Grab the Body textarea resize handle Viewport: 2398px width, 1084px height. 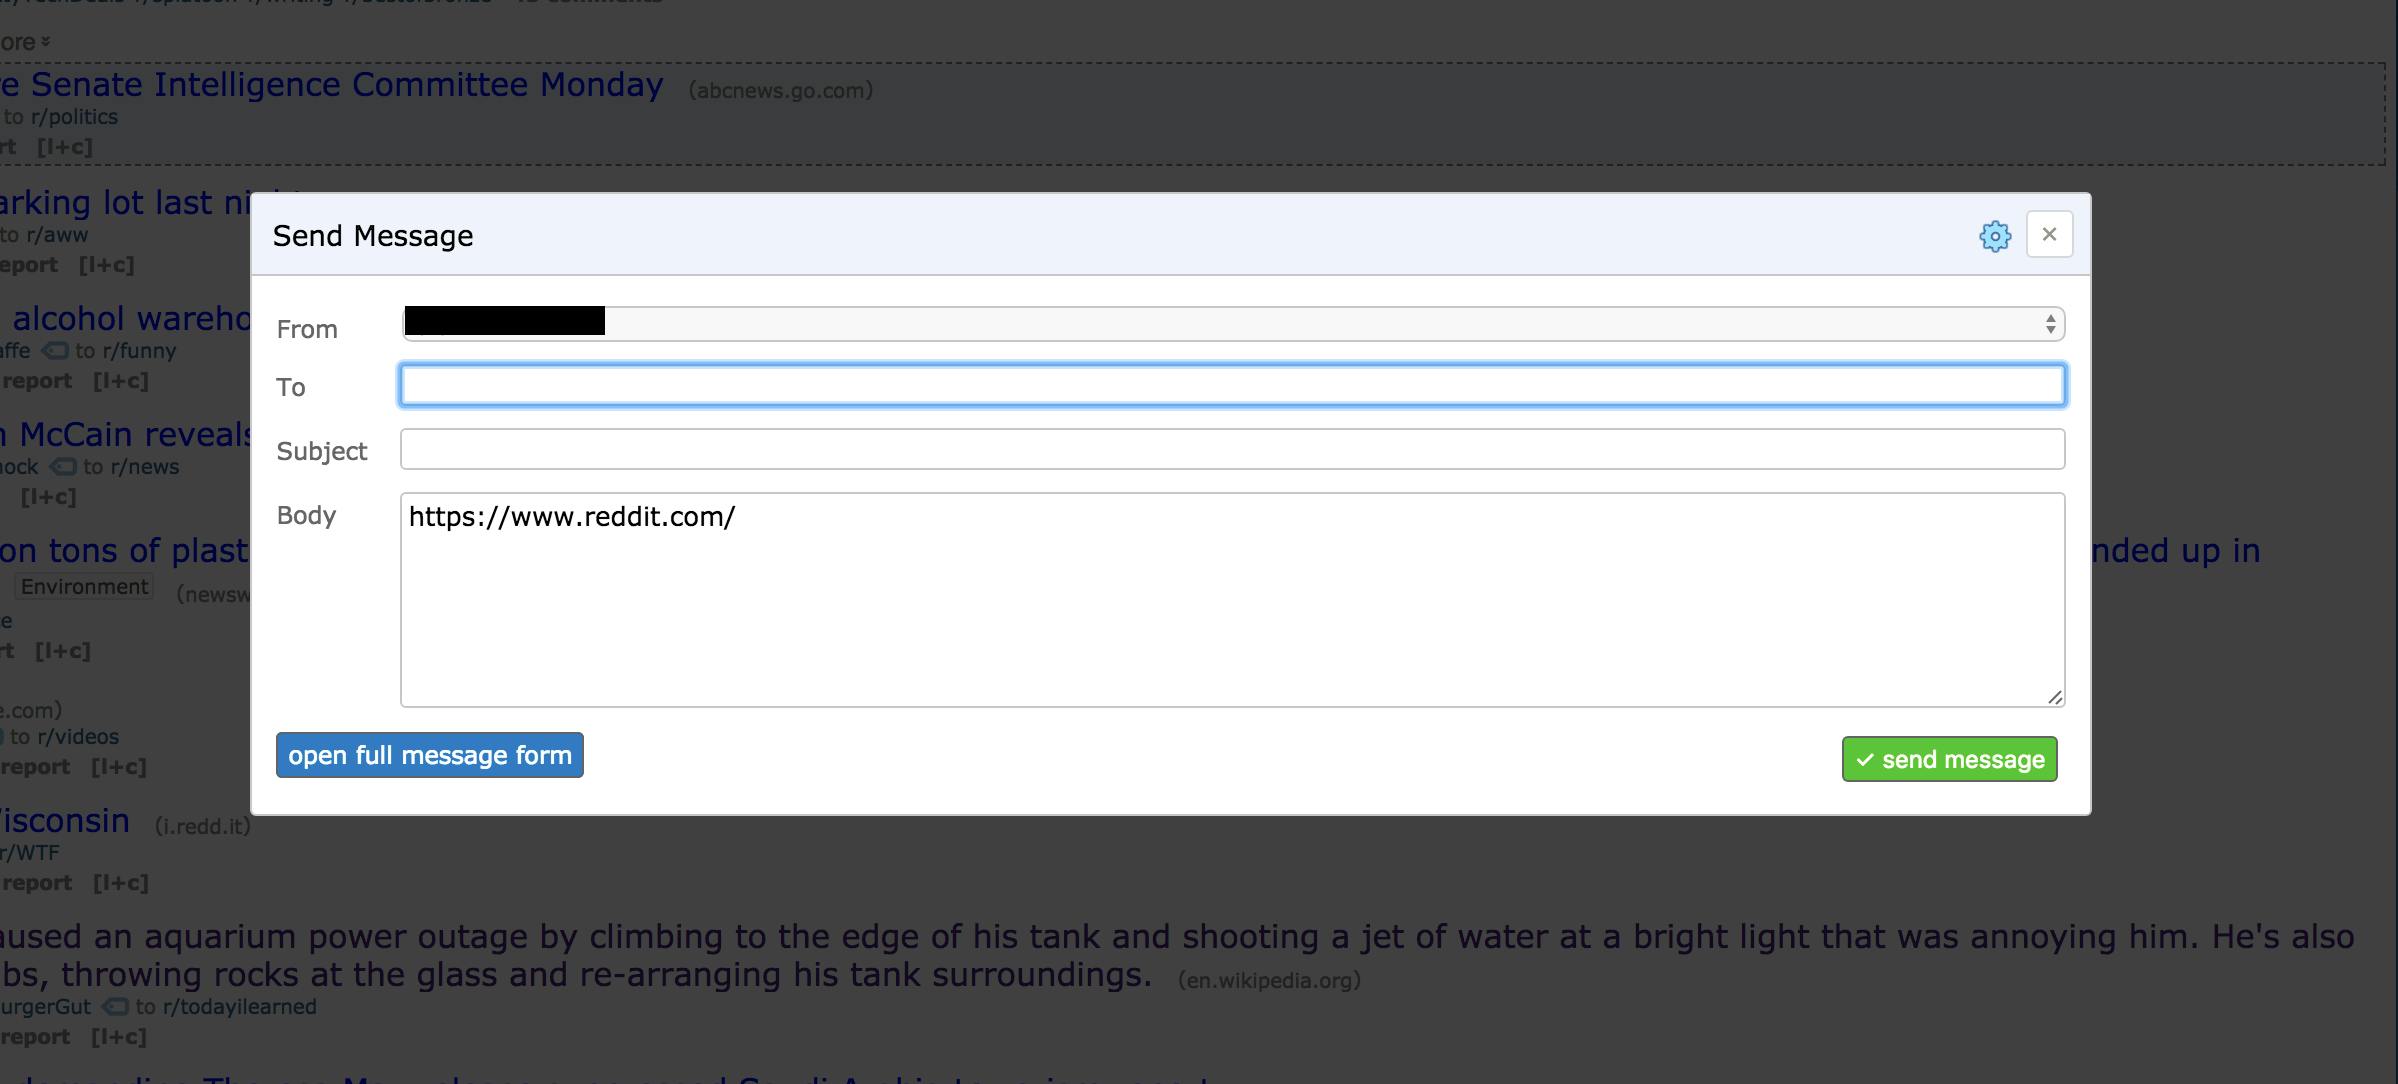(2055, 697)
